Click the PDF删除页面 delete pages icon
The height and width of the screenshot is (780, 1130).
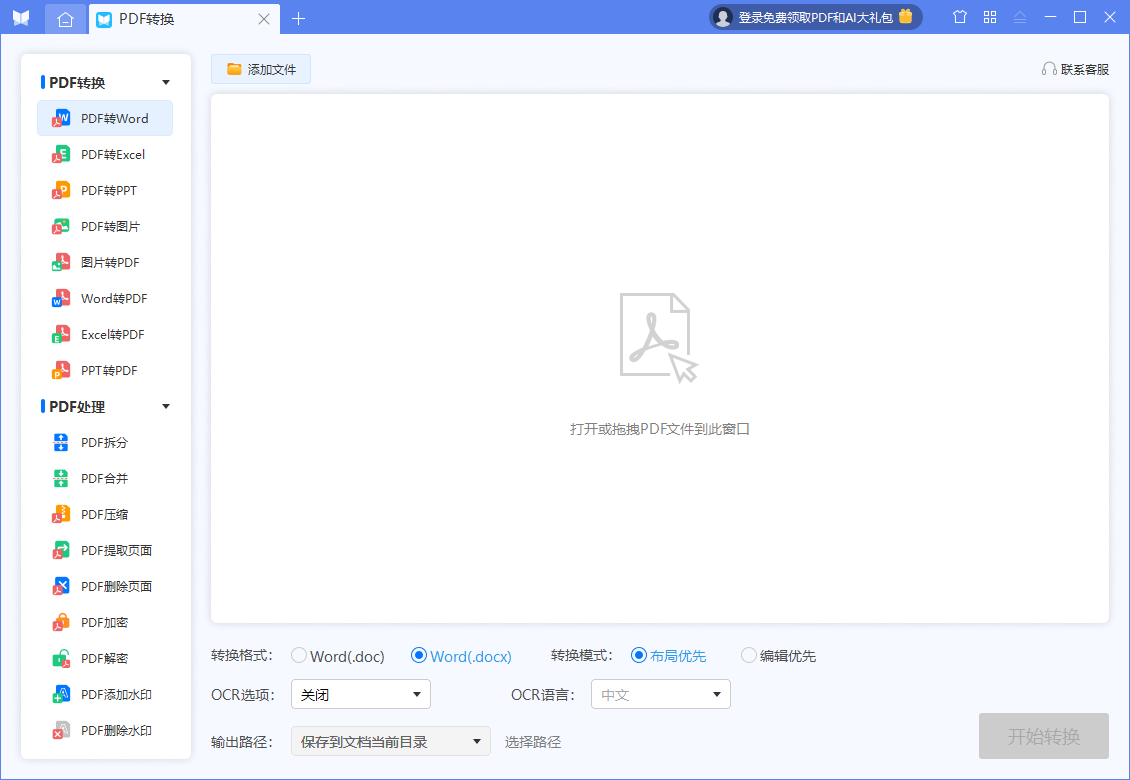point(61,587)
